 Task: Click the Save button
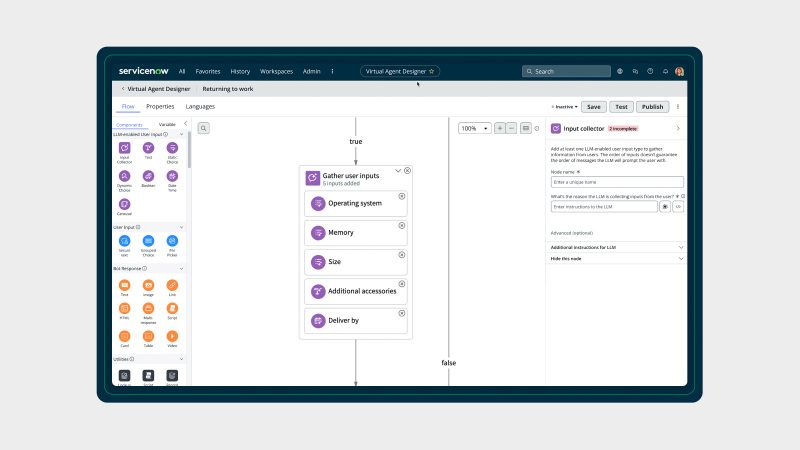pos(594,106)
